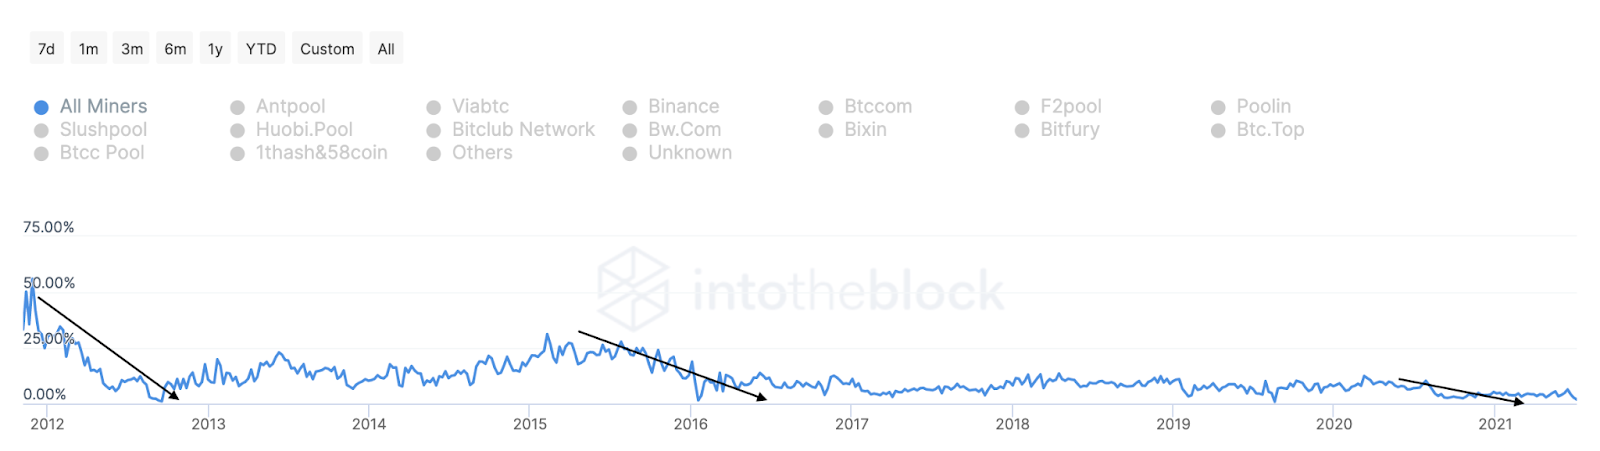This screenshot has width=1600, height=451.
Task: Choose the 3m time range
Action: coord(132,48)
